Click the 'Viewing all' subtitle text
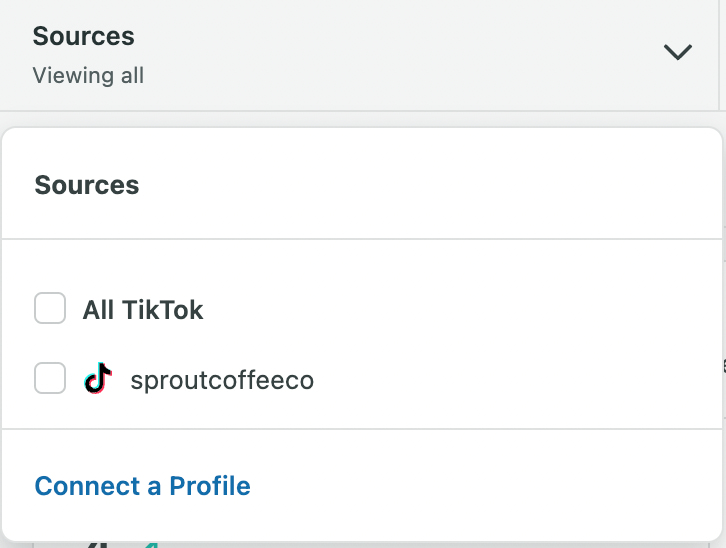 point(88,75)
